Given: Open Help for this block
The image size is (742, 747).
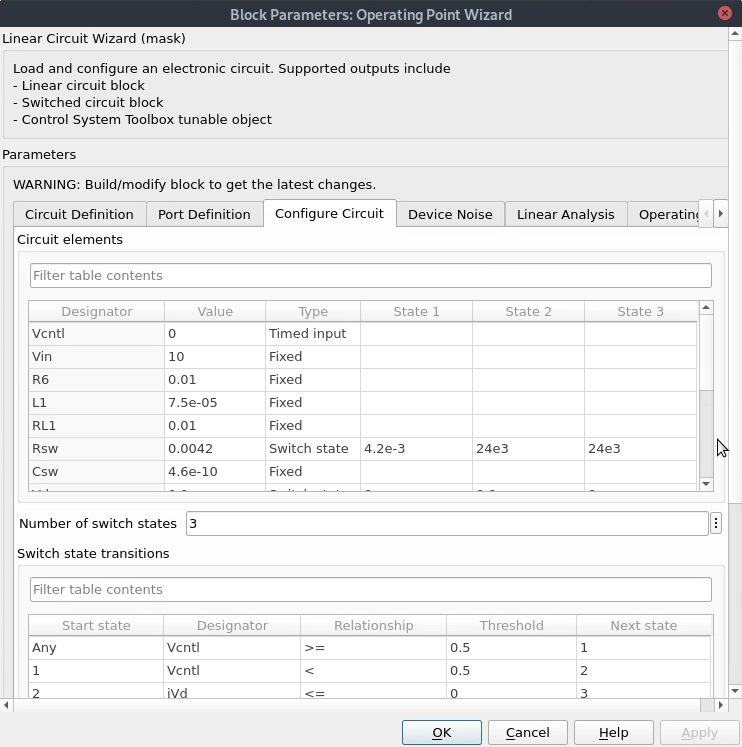Looking at the screenshot, I should (613, 732).
